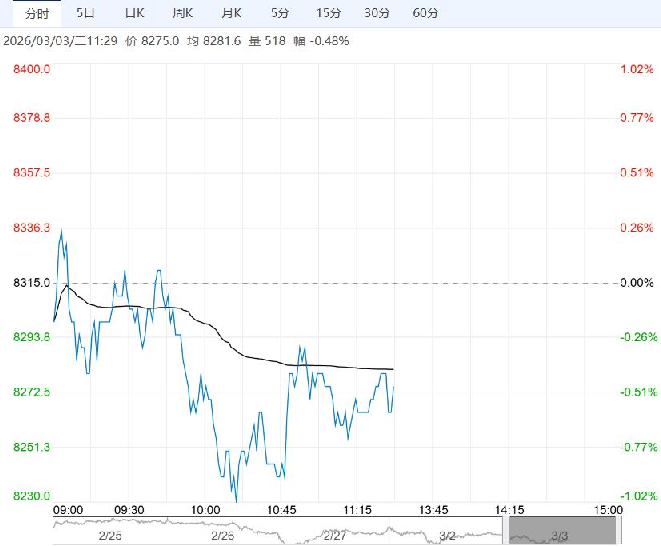This screenshot has width=661, height=547.
Task: Click the 15:00 time axis label
Action: (608, 510)
